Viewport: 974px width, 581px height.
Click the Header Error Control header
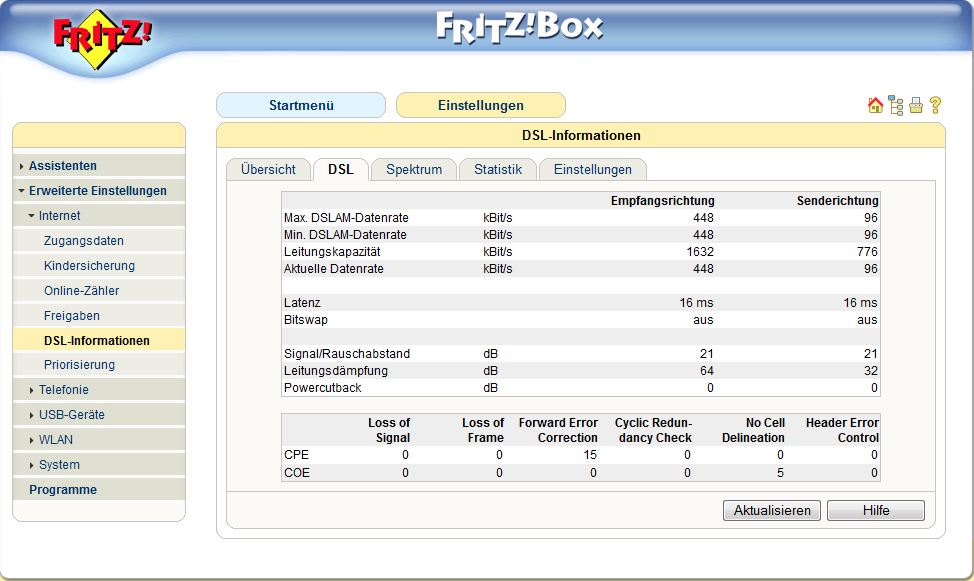point(842,430)
